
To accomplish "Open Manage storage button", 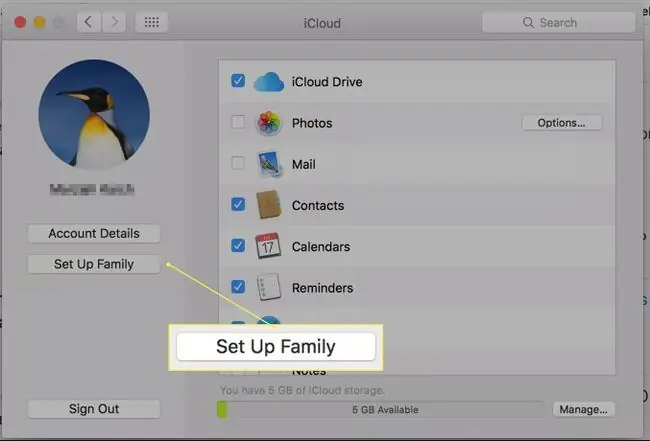I will click(x=584, y=410).
